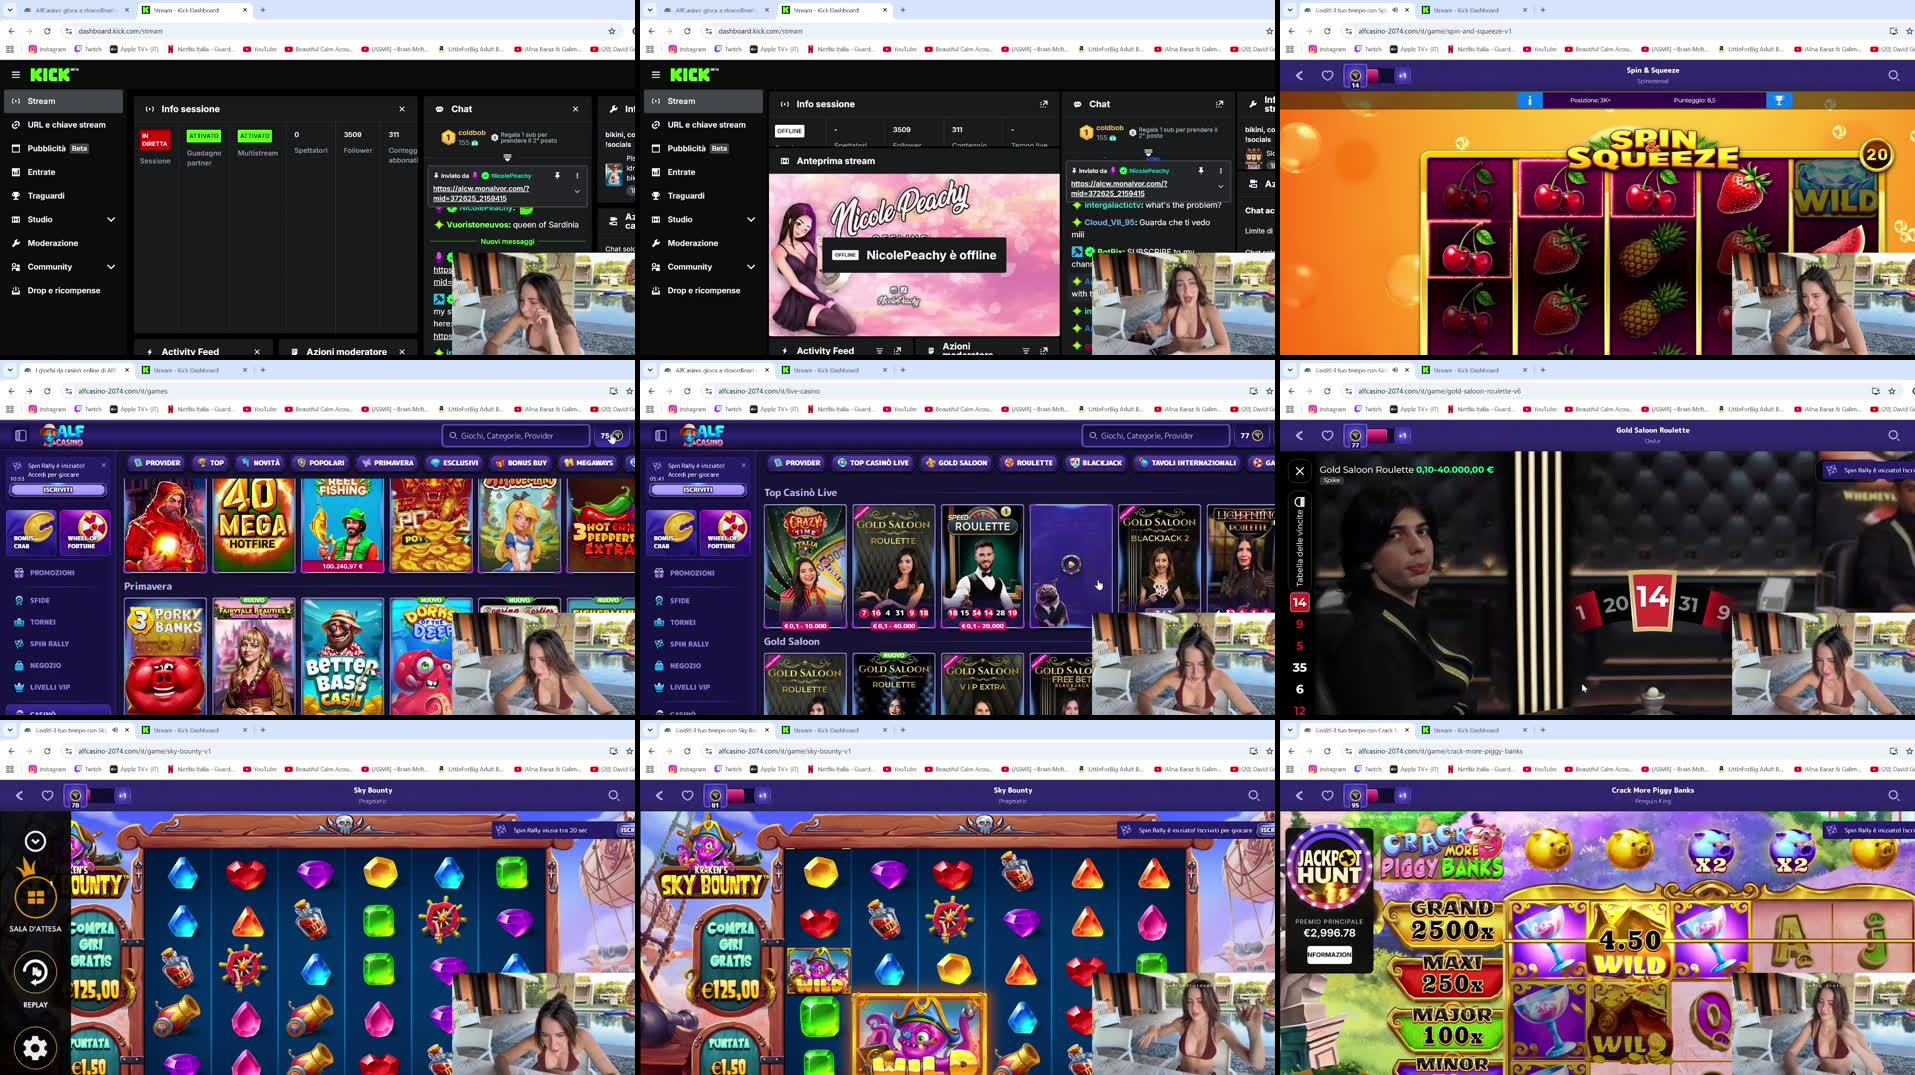Image resolution: width=1915 pixels, height=1075 pixels.
Task: Expand Studio in the offline Kick dashboard sidebar
Action: pos(751,219)
